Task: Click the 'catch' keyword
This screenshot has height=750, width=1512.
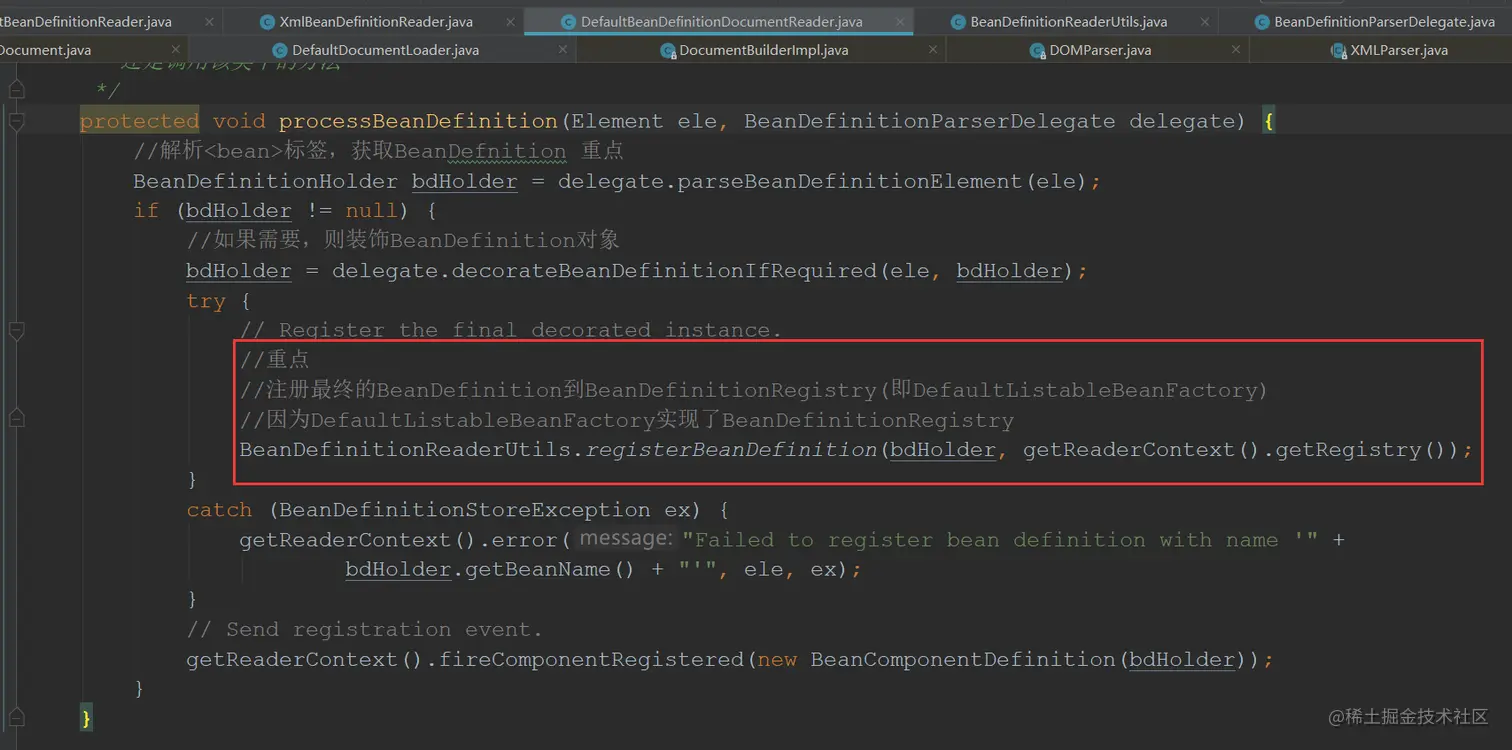Action: [x=219, y=510]
